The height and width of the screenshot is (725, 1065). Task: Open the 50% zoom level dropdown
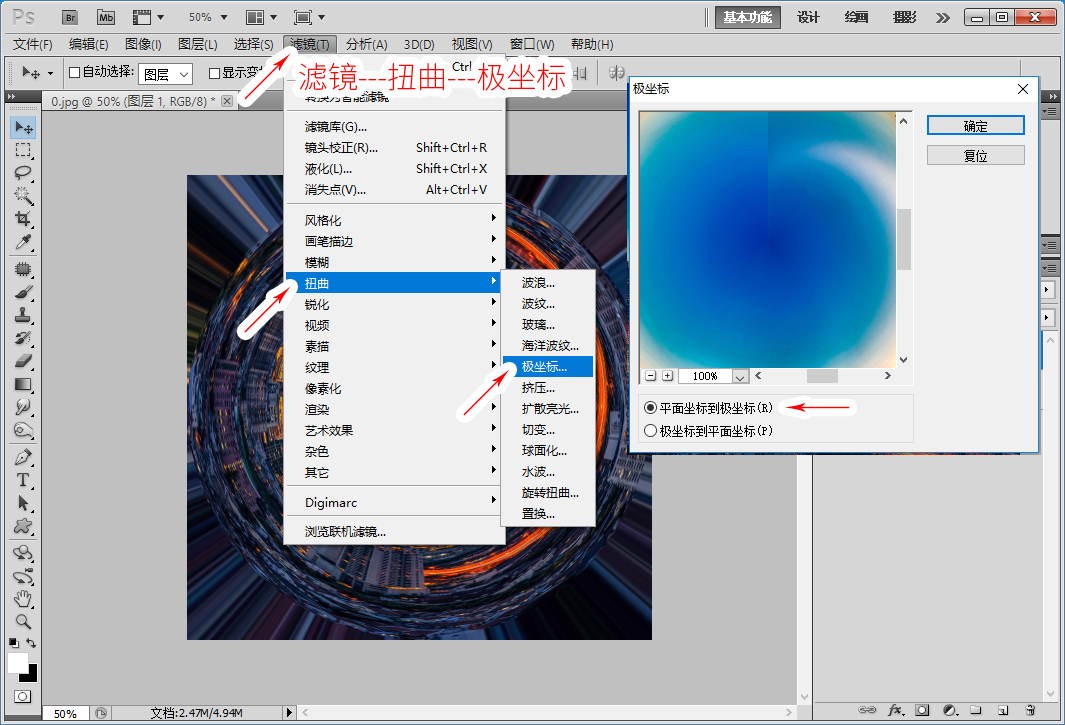(x=224, y=18)
